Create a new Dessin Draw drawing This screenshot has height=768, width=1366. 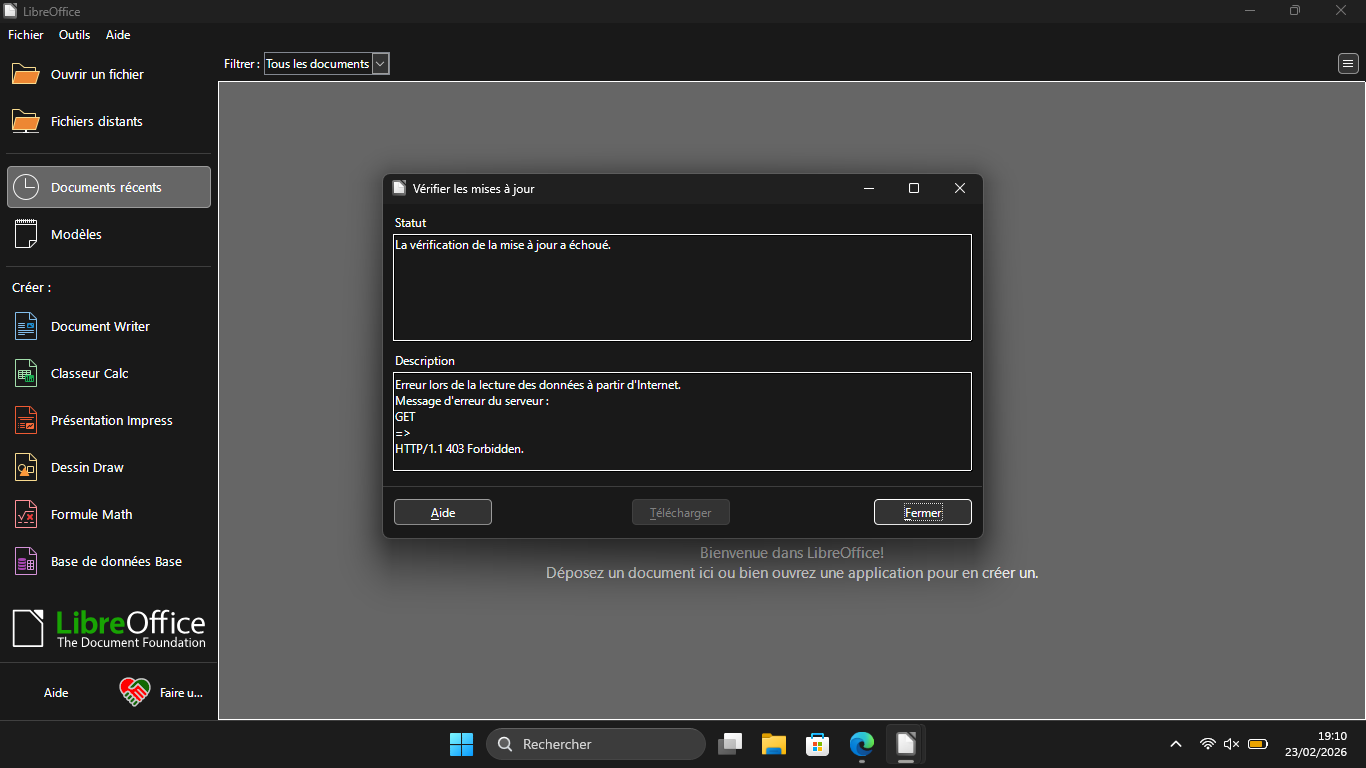coord(87,467)
